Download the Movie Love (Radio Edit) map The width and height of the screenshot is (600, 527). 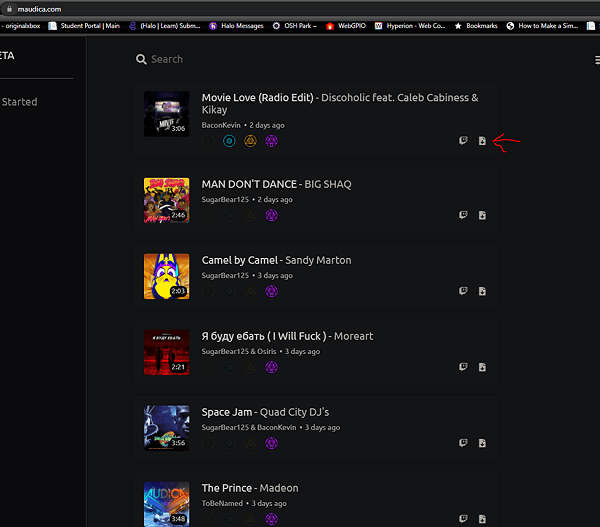(x=482, y=141)
